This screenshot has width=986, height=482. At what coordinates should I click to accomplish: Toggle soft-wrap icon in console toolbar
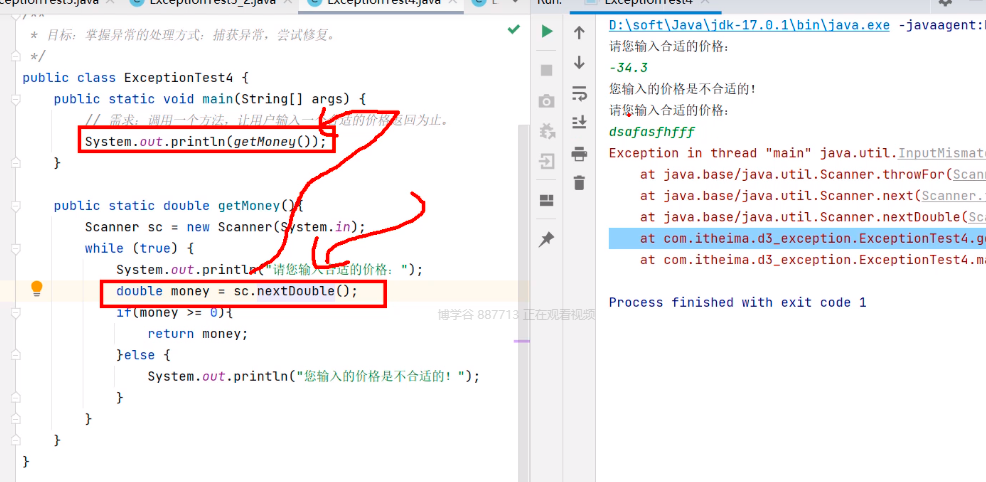pos(580,93)
